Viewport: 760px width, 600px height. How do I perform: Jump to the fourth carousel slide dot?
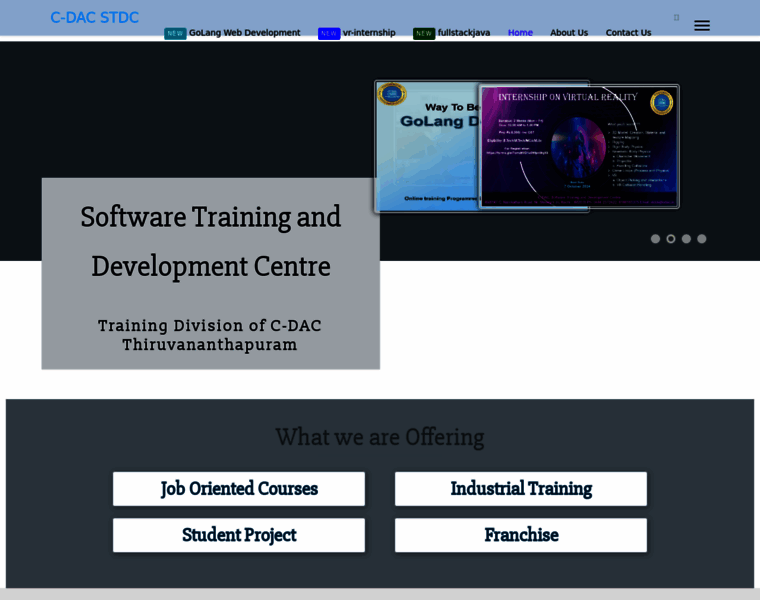tap(702, 239)
